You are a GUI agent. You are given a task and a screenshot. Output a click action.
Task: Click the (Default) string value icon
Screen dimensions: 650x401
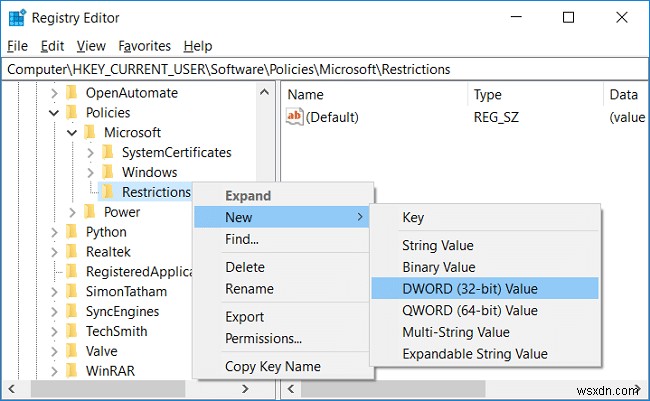click(295, 117)
